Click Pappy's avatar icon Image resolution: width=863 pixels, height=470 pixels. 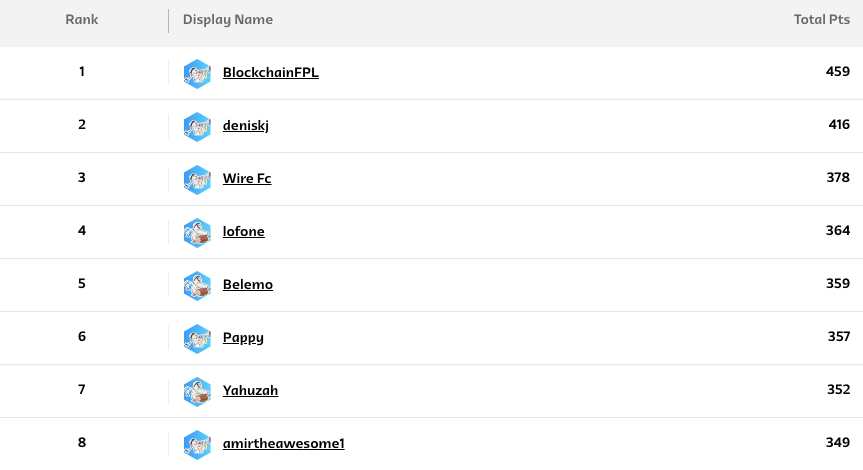pos(197,338)
